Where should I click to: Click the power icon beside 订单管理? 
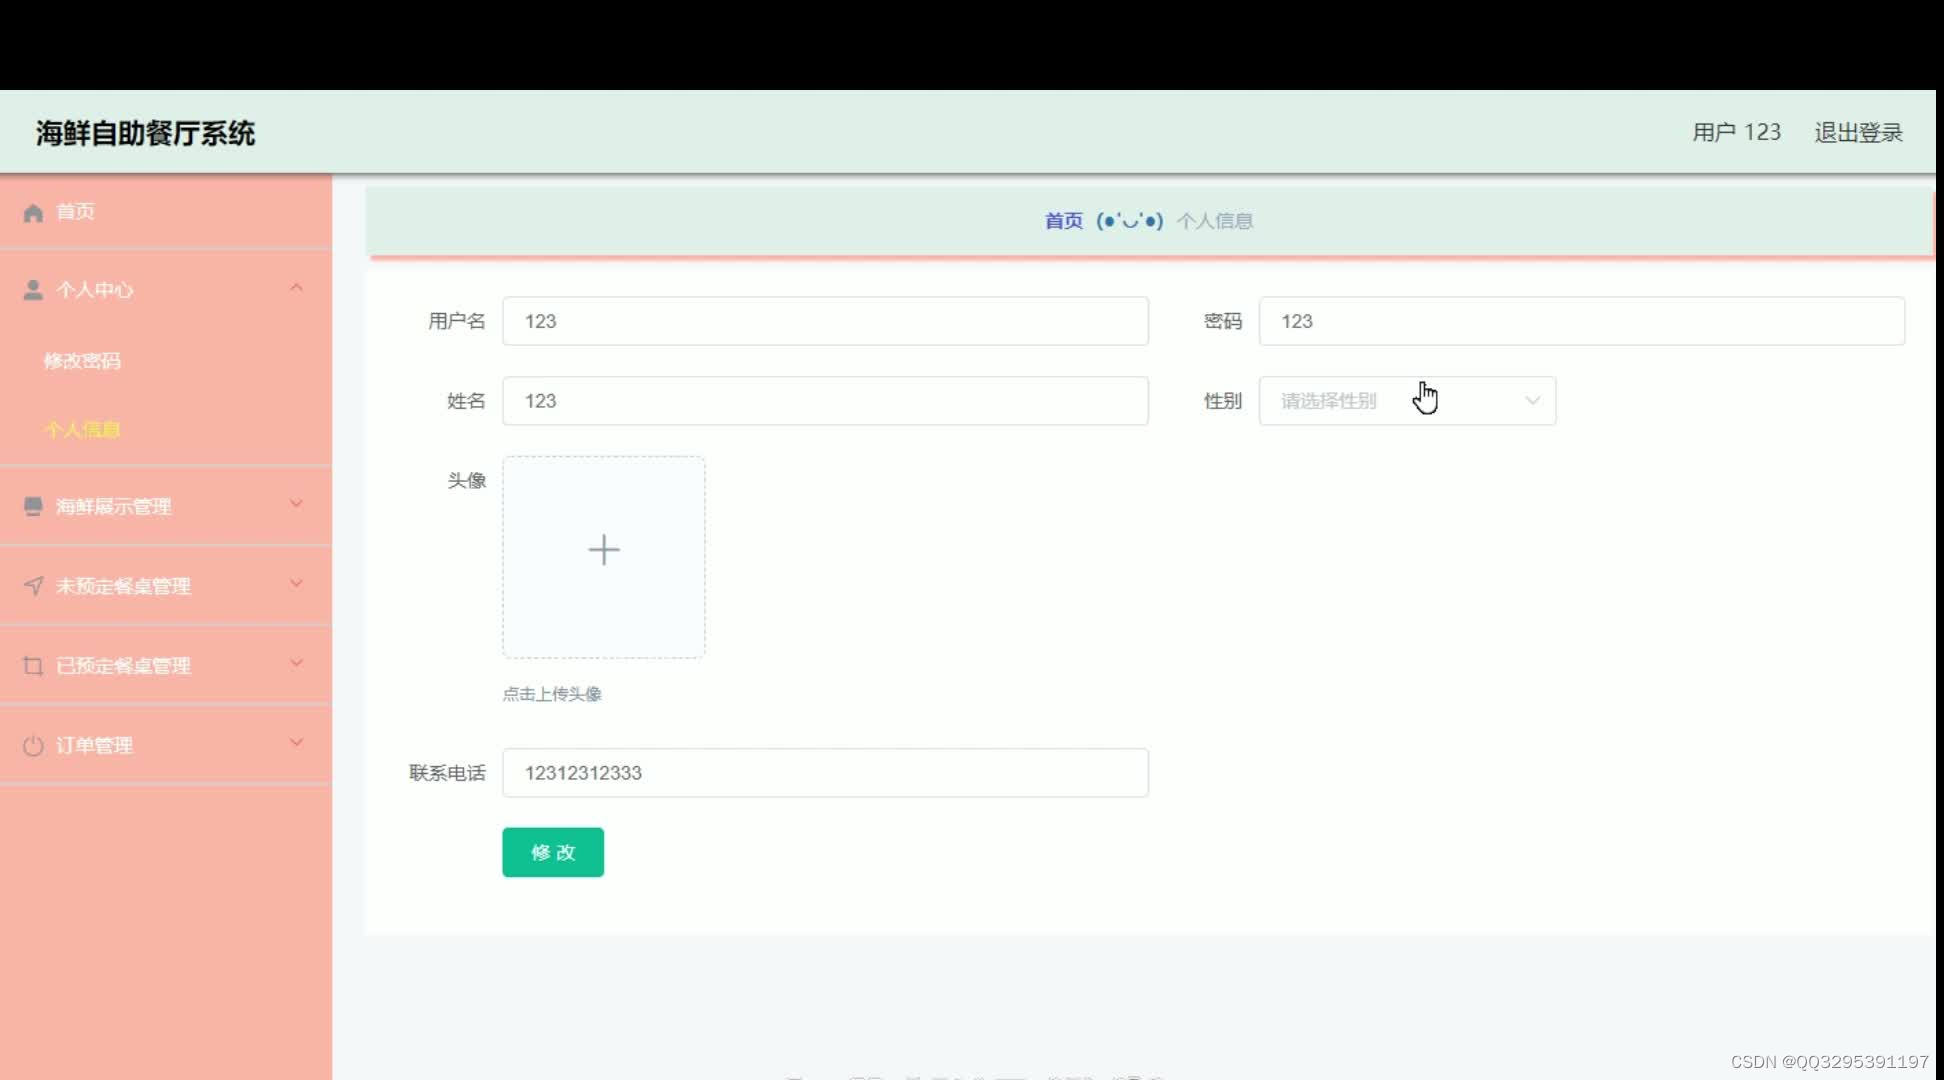33,746
